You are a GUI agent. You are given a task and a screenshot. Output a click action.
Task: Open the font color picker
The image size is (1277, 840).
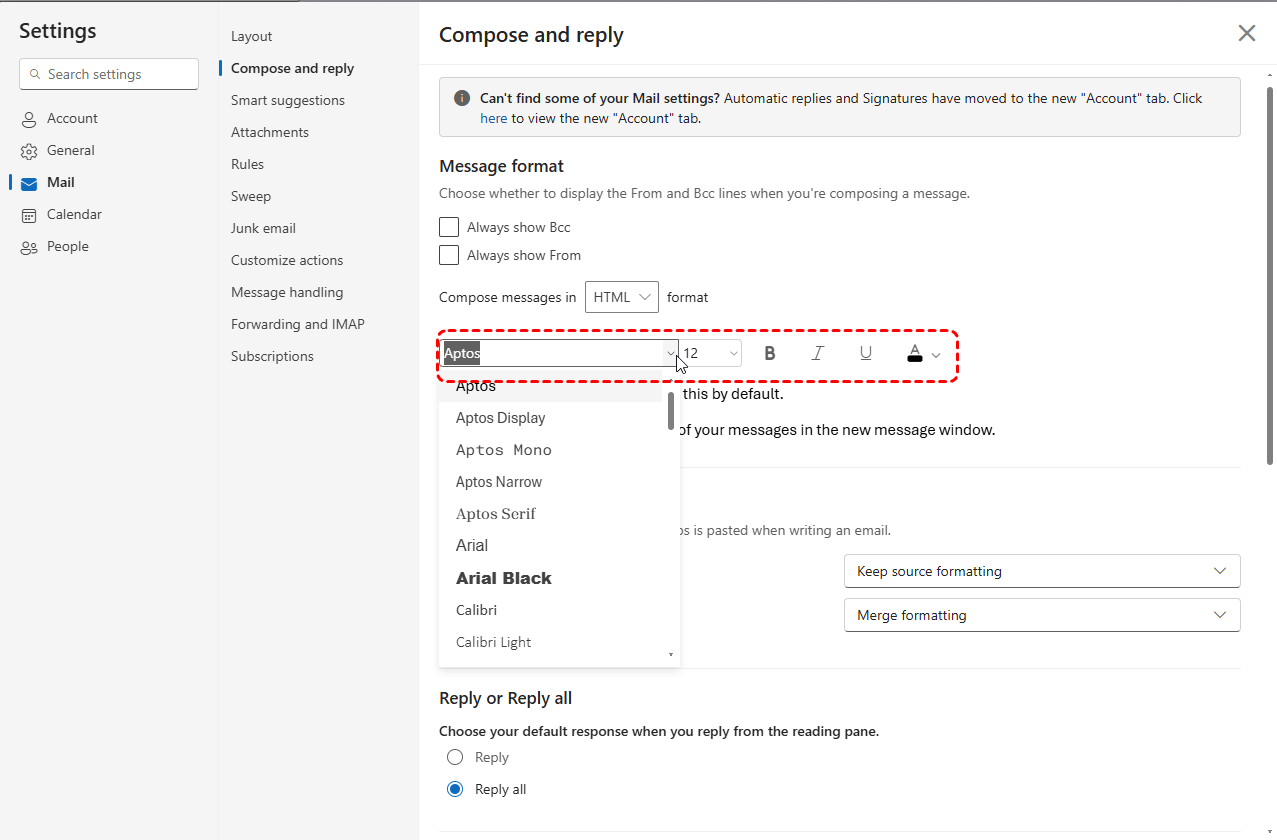coord(923,354)
